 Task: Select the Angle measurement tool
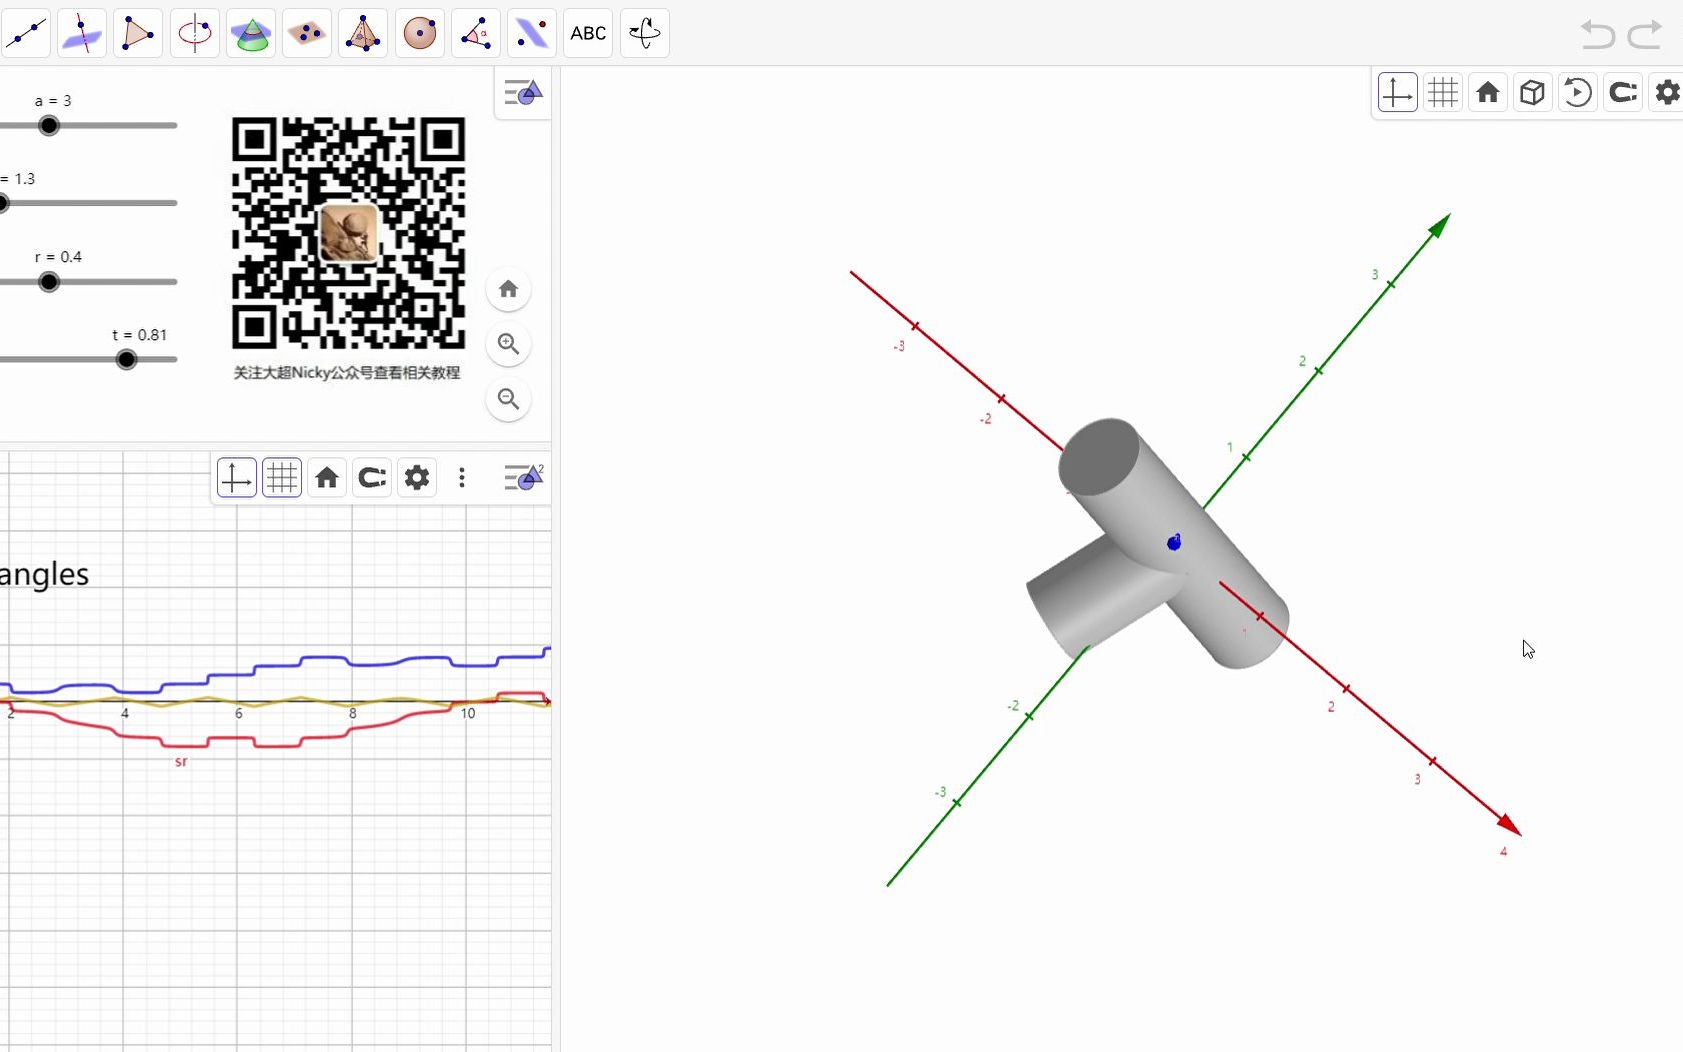tap(476, 32)
